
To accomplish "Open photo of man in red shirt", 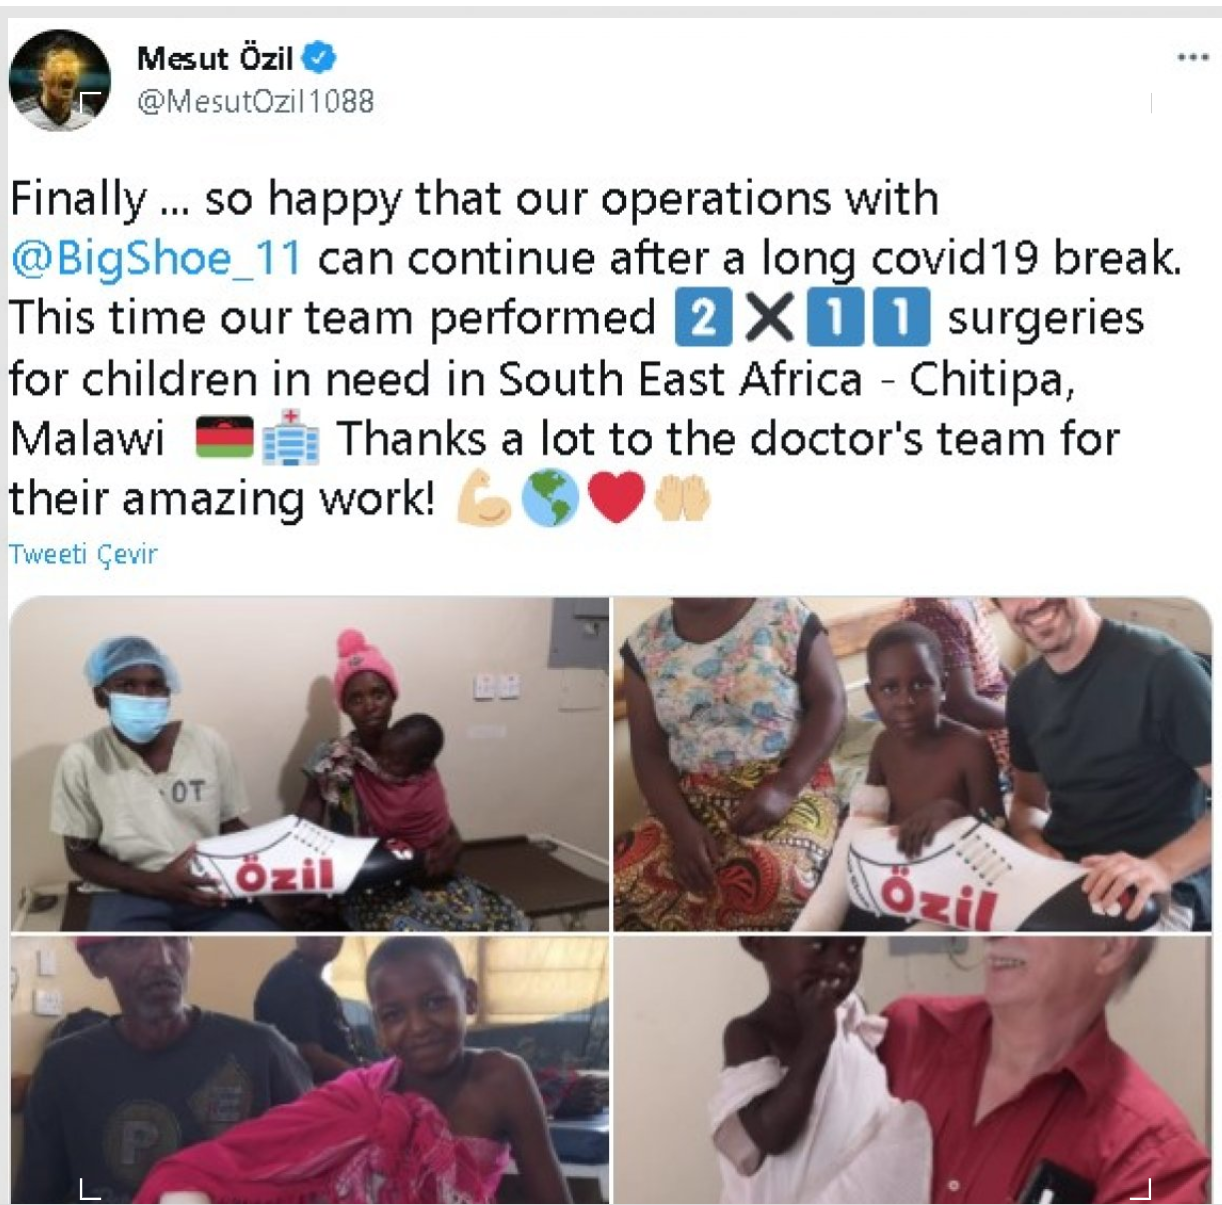I will coord(912,1069).
